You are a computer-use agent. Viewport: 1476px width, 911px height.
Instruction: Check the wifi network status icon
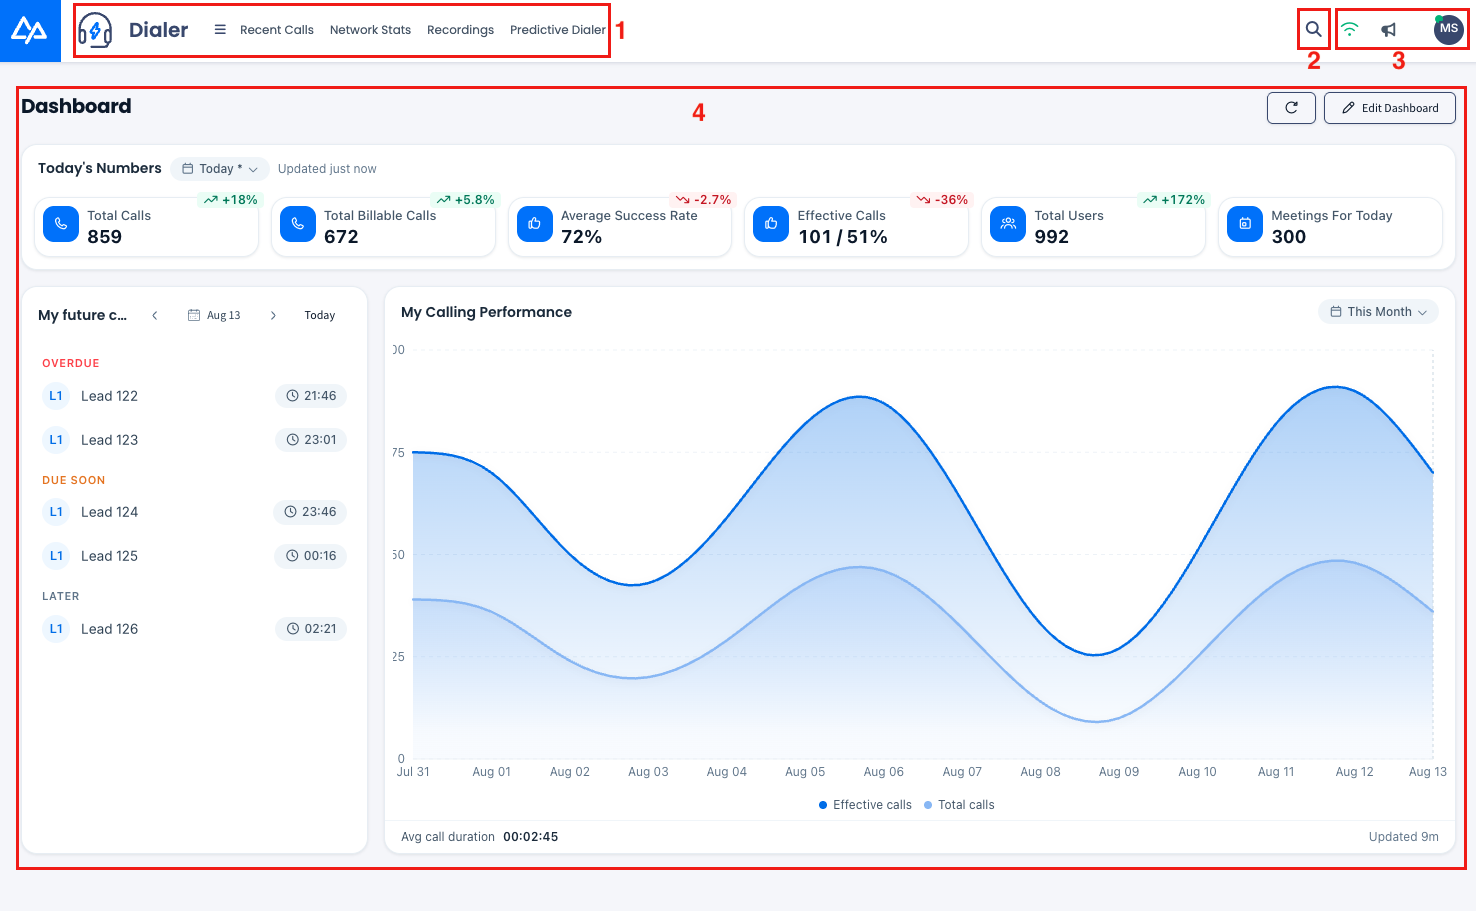pyautogui.click(x=1350, y=30)
